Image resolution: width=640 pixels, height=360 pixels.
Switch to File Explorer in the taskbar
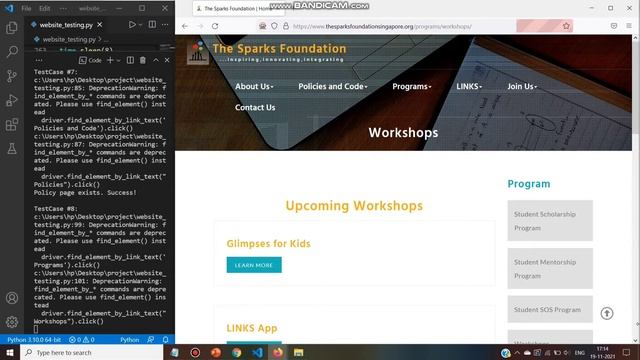pos(298,352)
